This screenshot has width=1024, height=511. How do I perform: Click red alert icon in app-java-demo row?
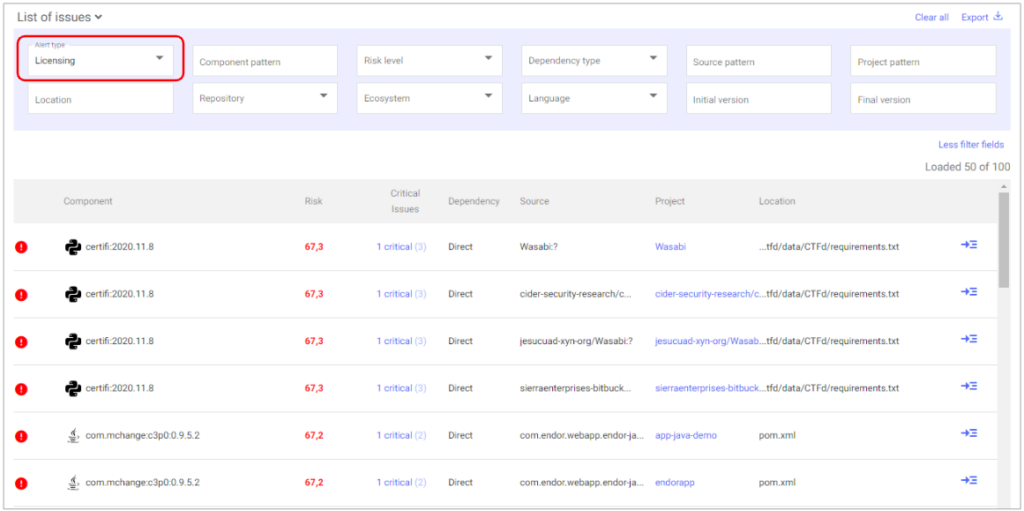[22, 436]
